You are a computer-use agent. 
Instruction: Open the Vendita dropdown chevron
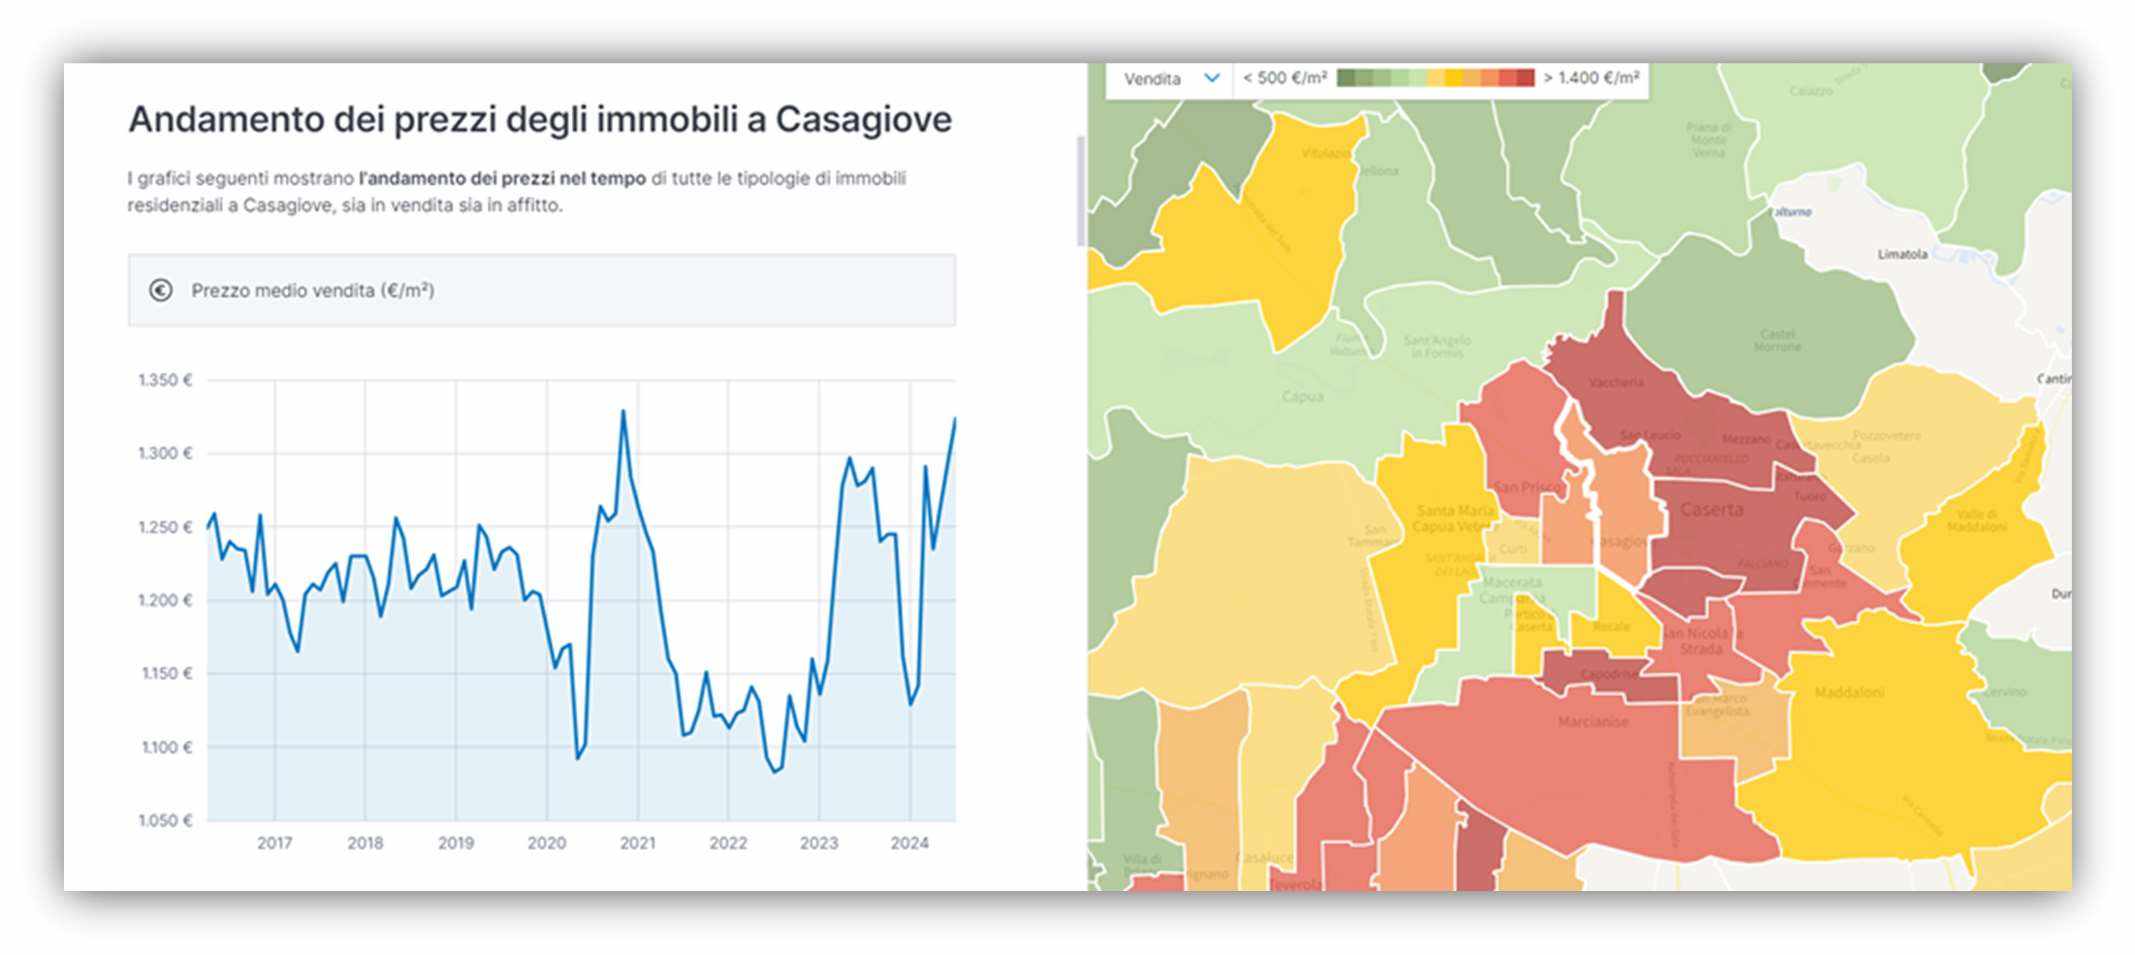point(1212,78)
